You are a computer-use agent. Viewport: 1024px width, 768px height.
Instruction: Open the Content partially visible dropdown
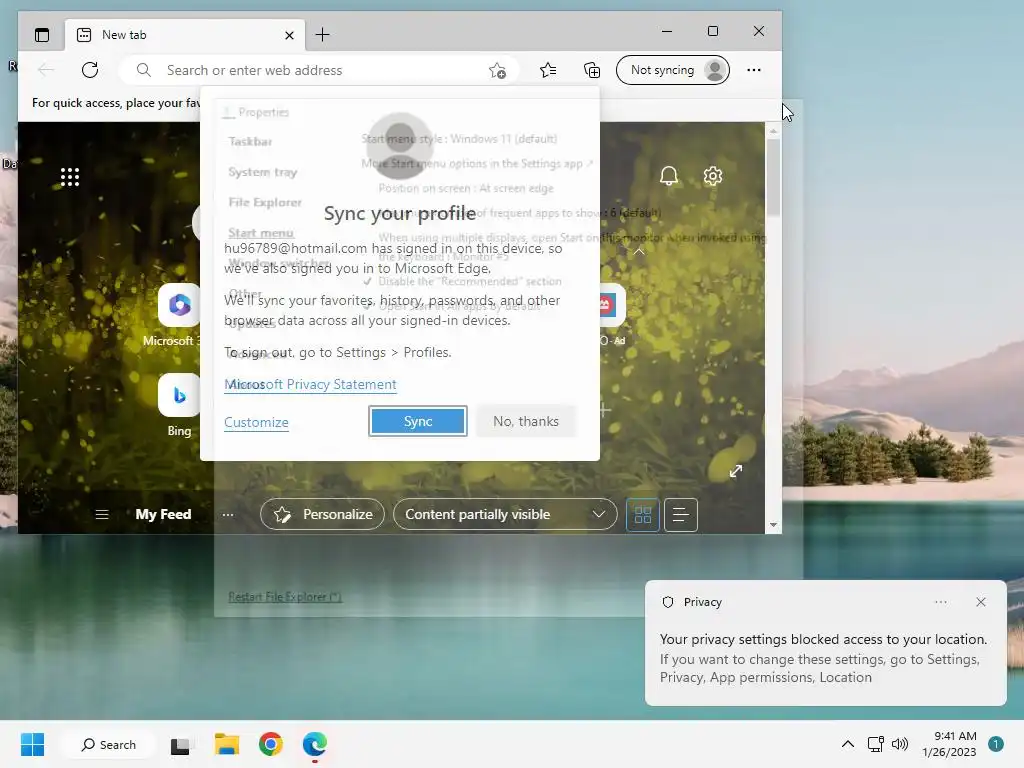click(505, 515)
